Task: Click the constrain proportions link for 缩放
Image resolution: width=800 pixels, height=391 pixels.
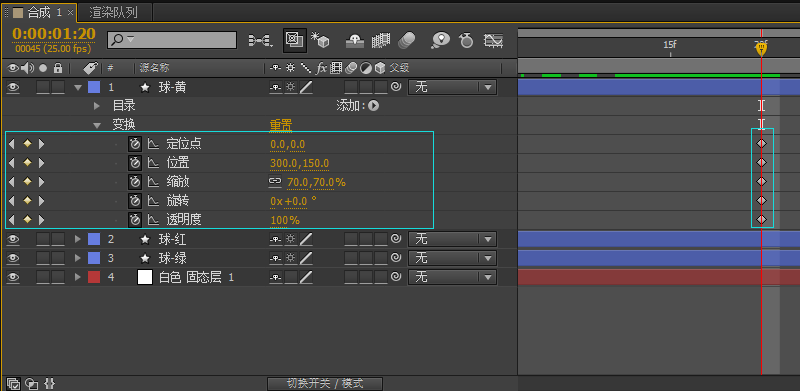Action: 275,181
